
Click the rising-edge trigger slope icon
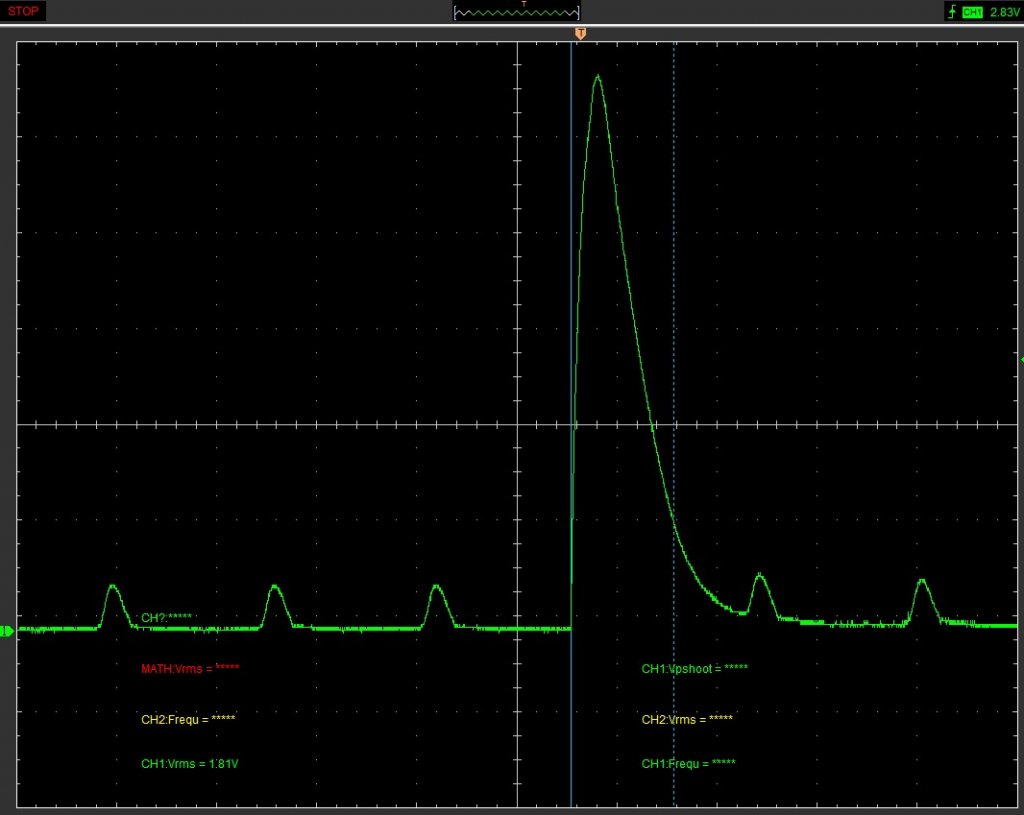click(x=952, y=12)
